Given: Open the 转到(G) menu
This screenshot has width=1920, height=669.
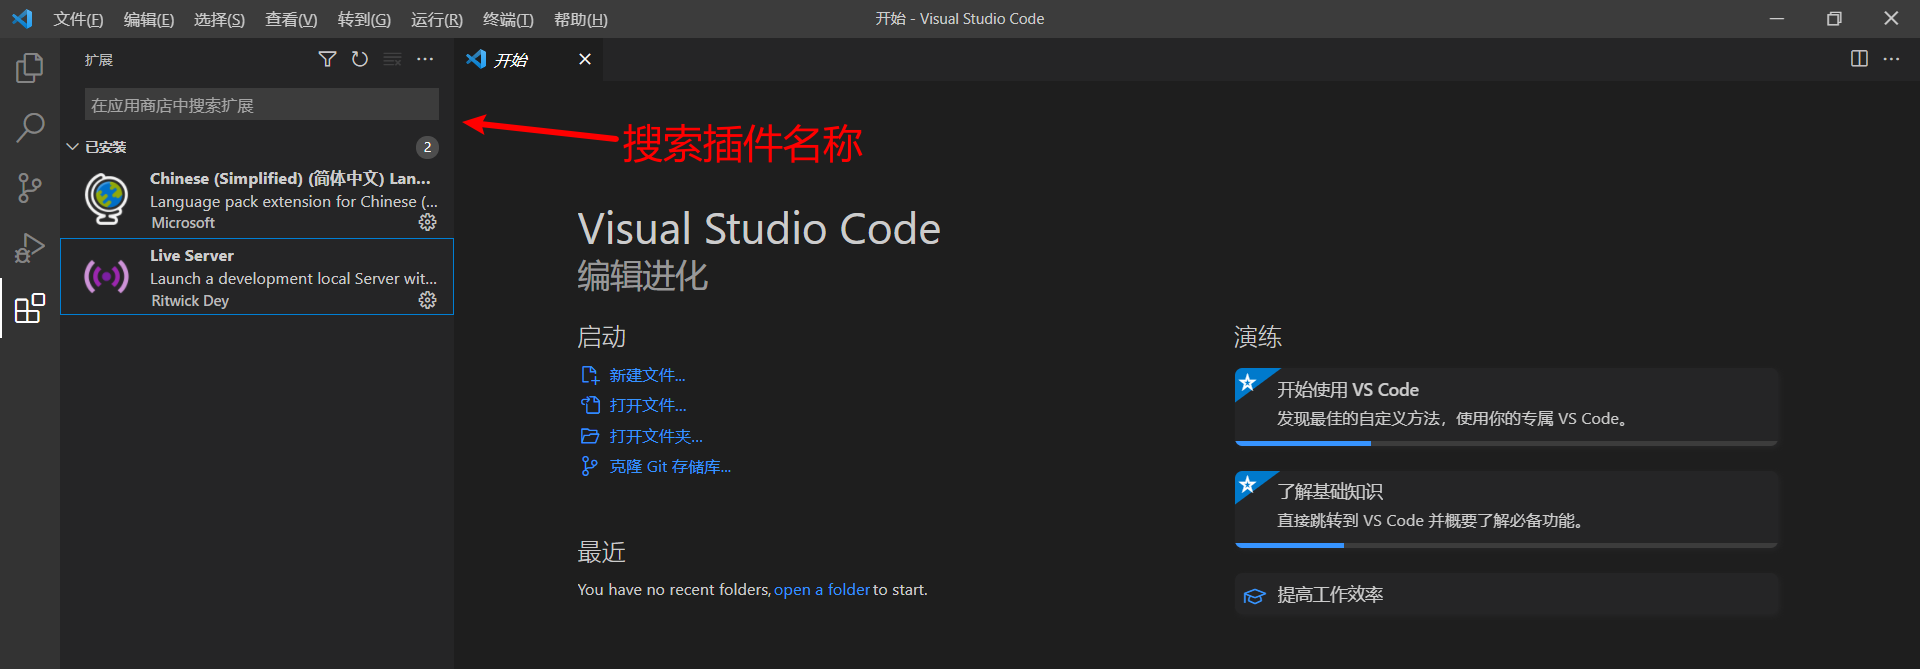Looking at the screenshot, I should [364, 19].
